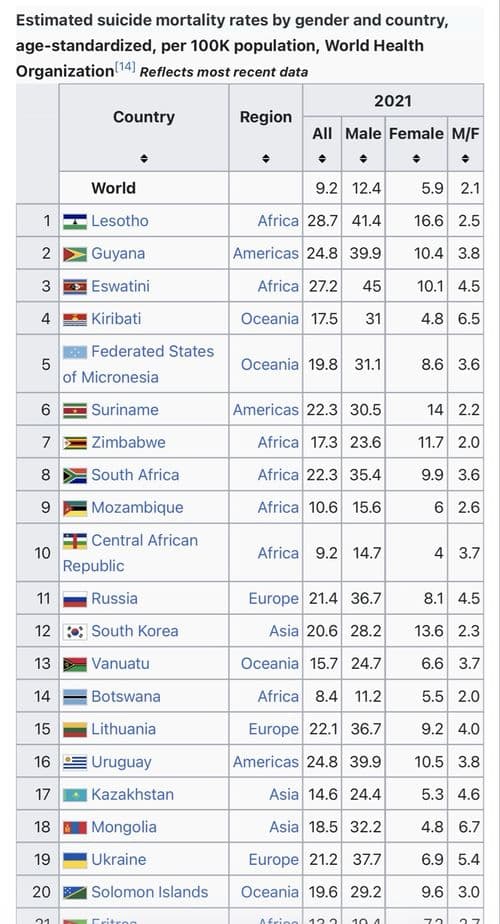
Task: Click the Uruguay flag icon
Action: coord(75,763)
